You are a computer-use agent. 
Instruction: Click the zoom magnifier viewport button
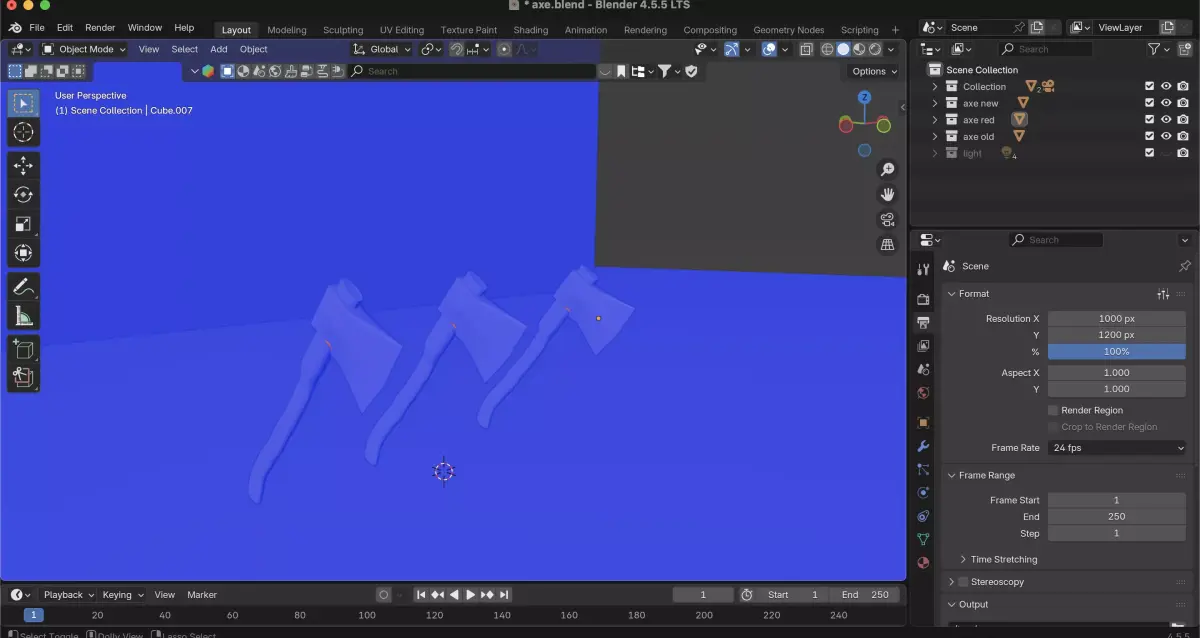(887, 169)
